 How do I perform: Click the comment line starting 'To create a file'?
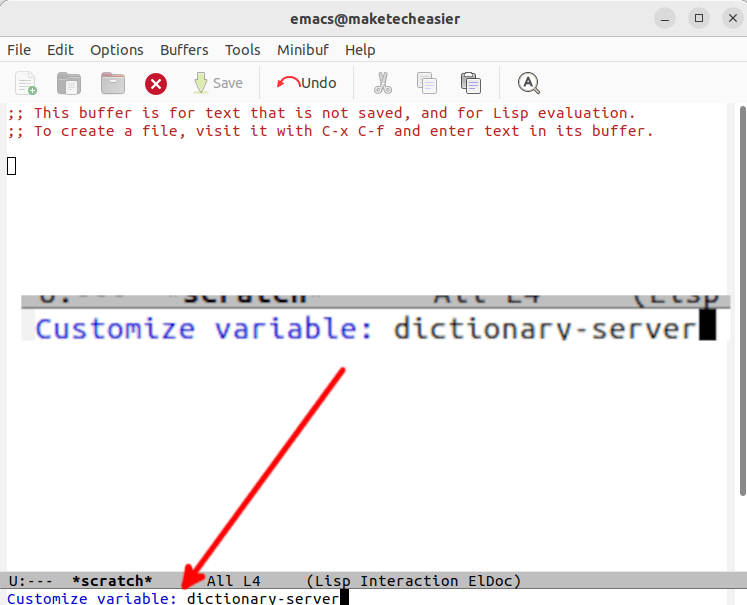point(330,131)
